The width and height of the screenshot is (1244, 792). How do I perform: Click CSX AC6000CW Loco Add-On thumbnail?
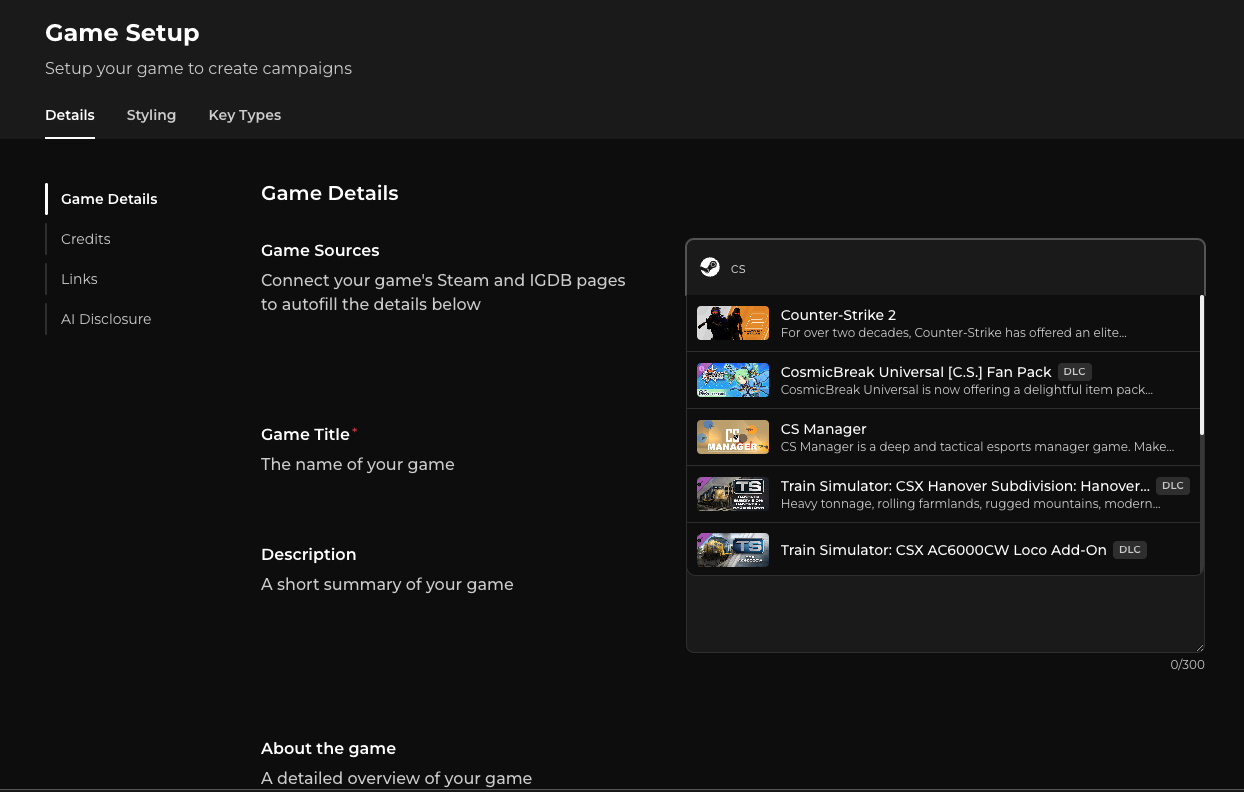pos(733,550)
